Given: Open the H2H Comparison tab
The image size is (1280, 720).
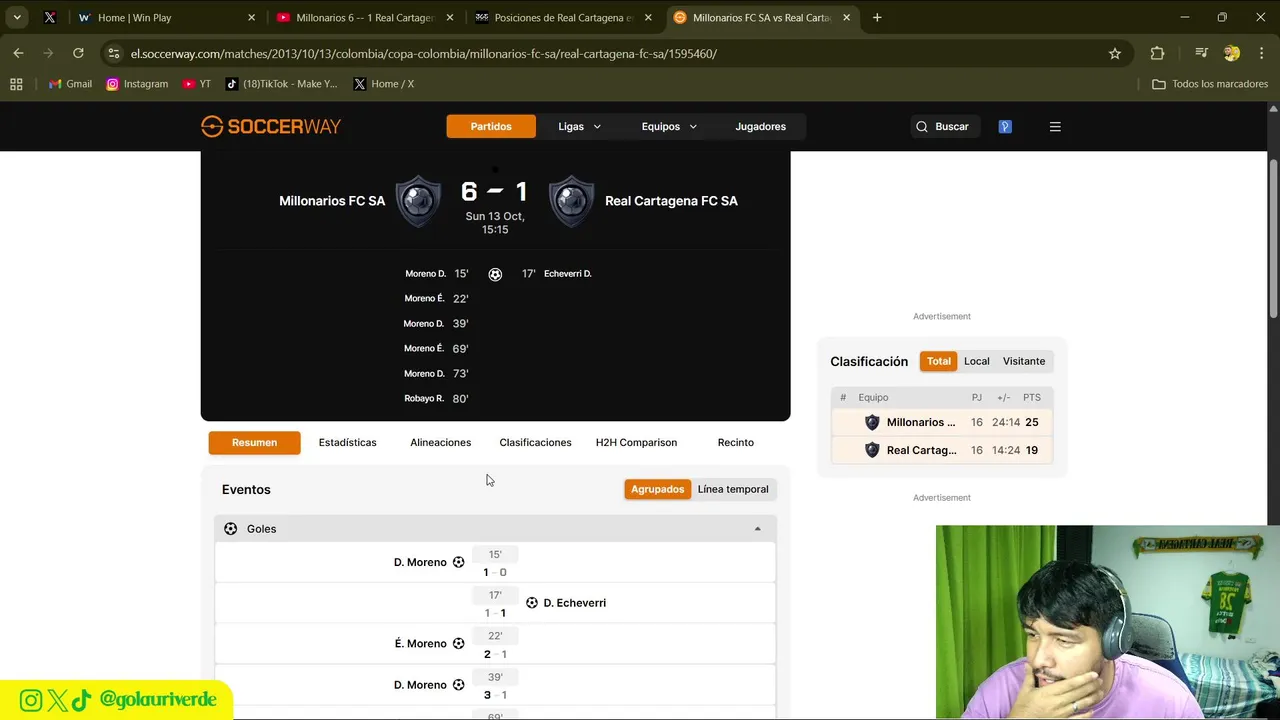Looking at the screenshot, I should coord(636,443).
